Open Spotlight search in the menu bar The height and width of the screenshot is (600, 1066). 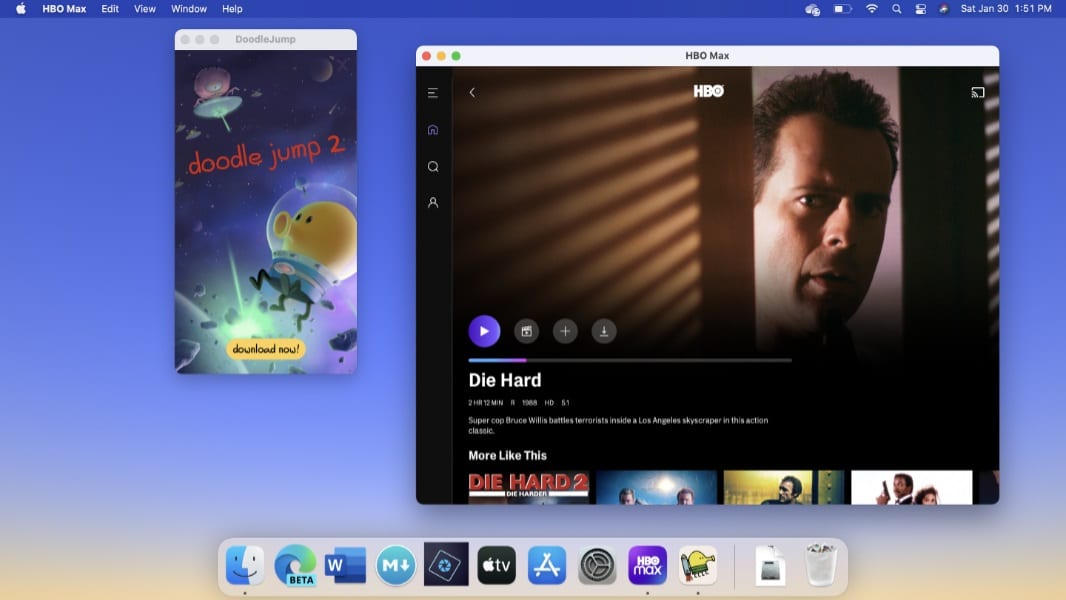(897, 9)
